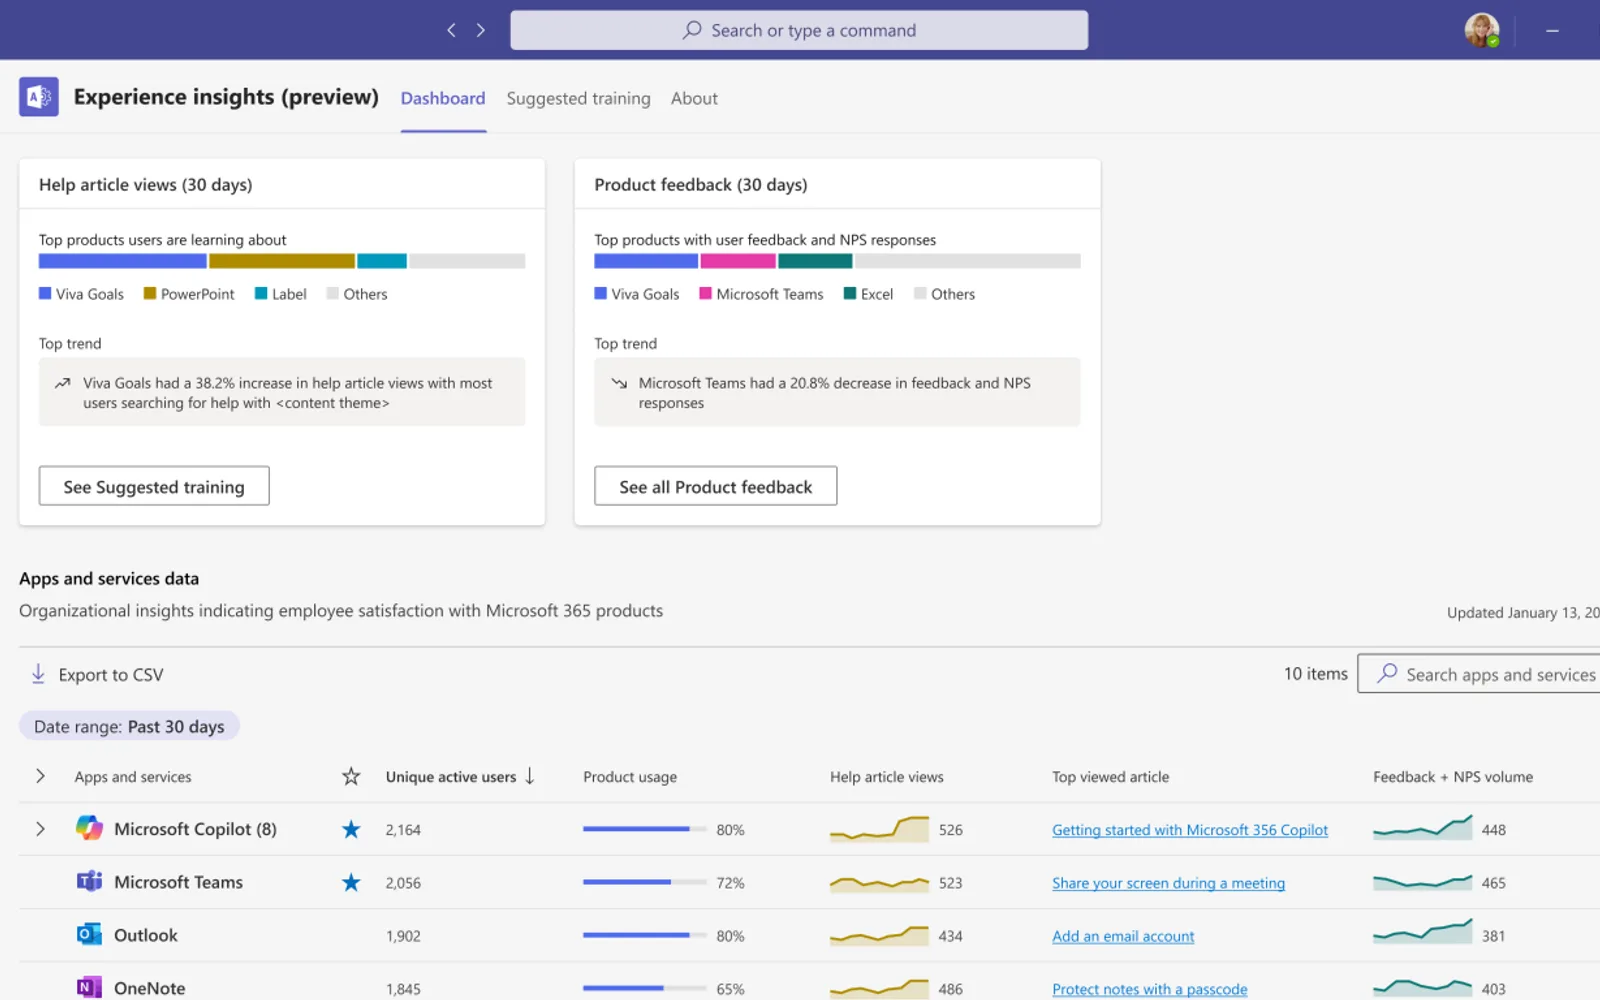This screenshot has width=1600, height=1000.
Task: Click the See Suggested training button
Action: pyautogui.click(x=154, y=486)
